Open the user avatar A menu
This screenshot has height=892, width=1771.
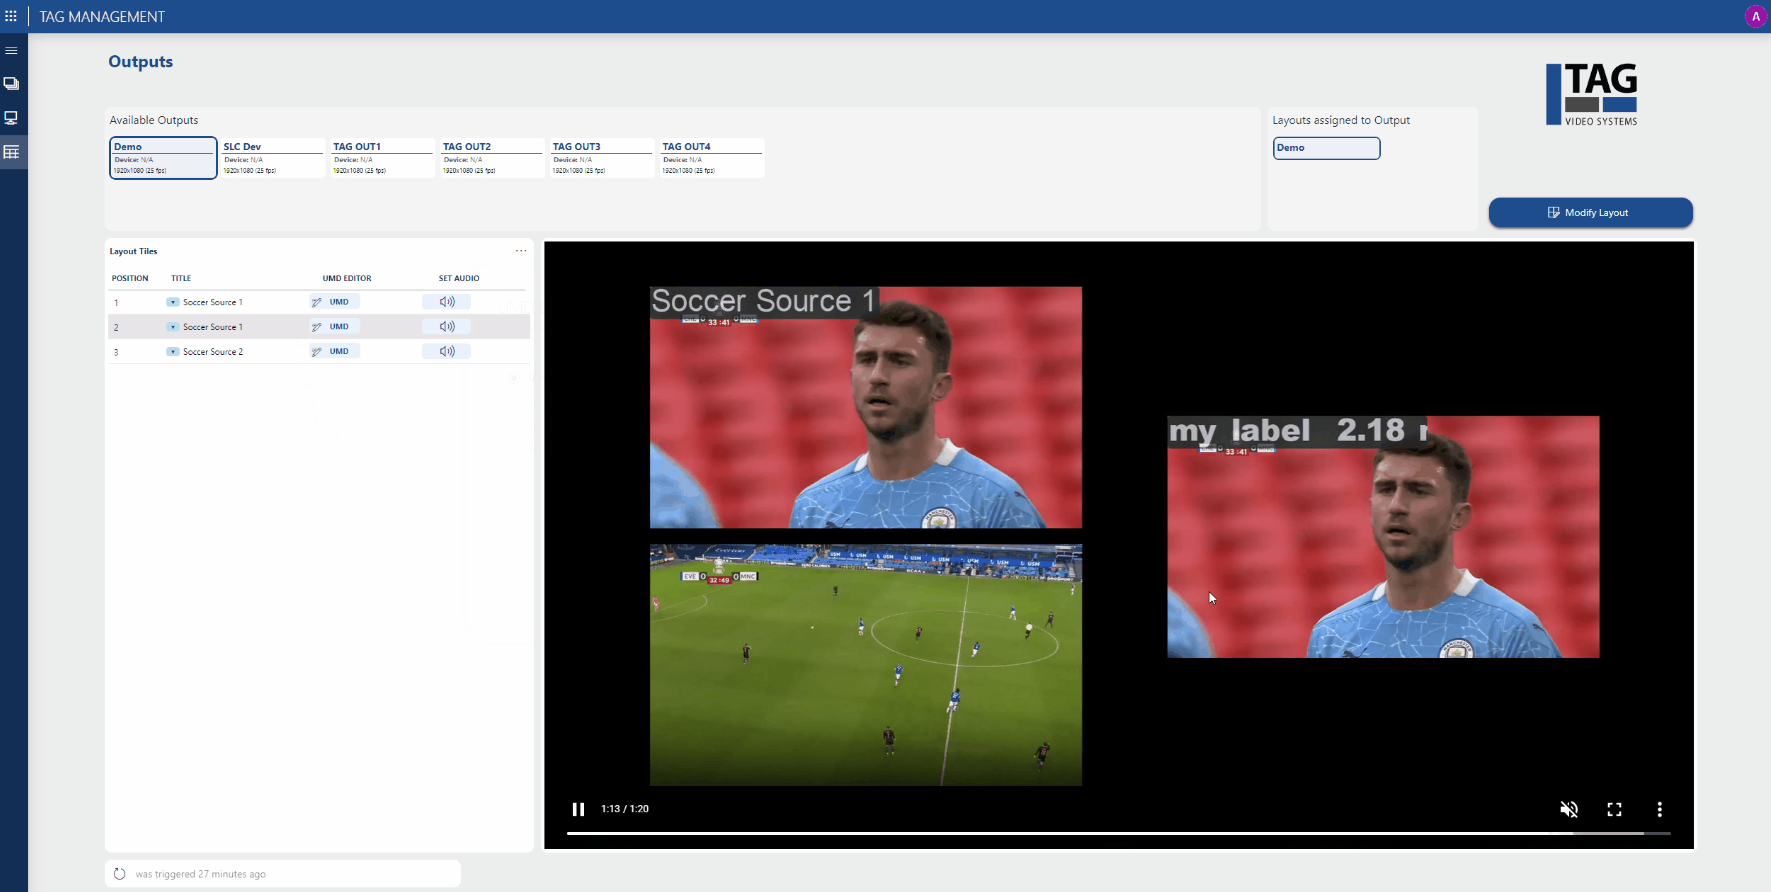pyautogui.click(x=1755, y=16)
